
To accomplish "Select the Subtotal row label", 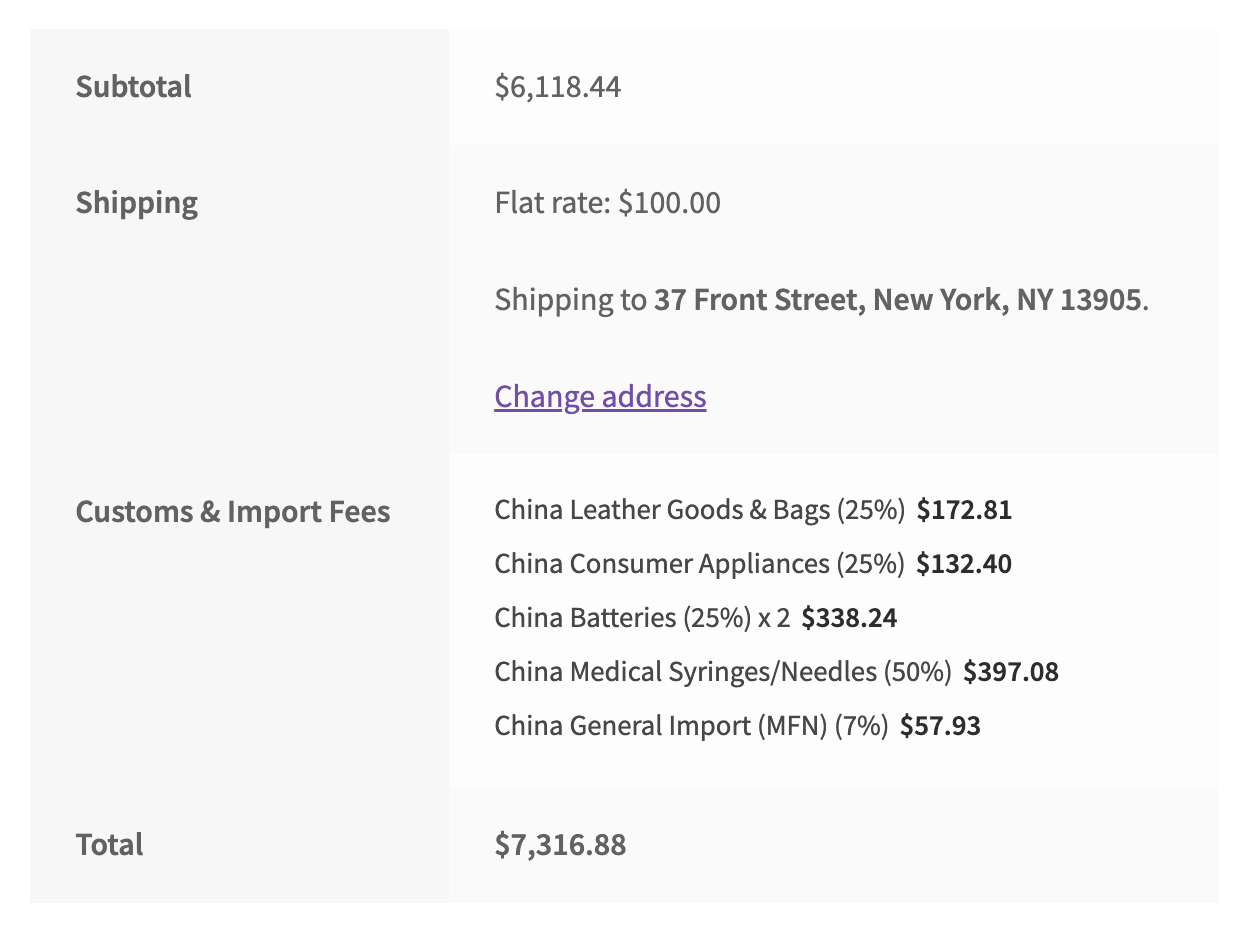I will [133, 87].
